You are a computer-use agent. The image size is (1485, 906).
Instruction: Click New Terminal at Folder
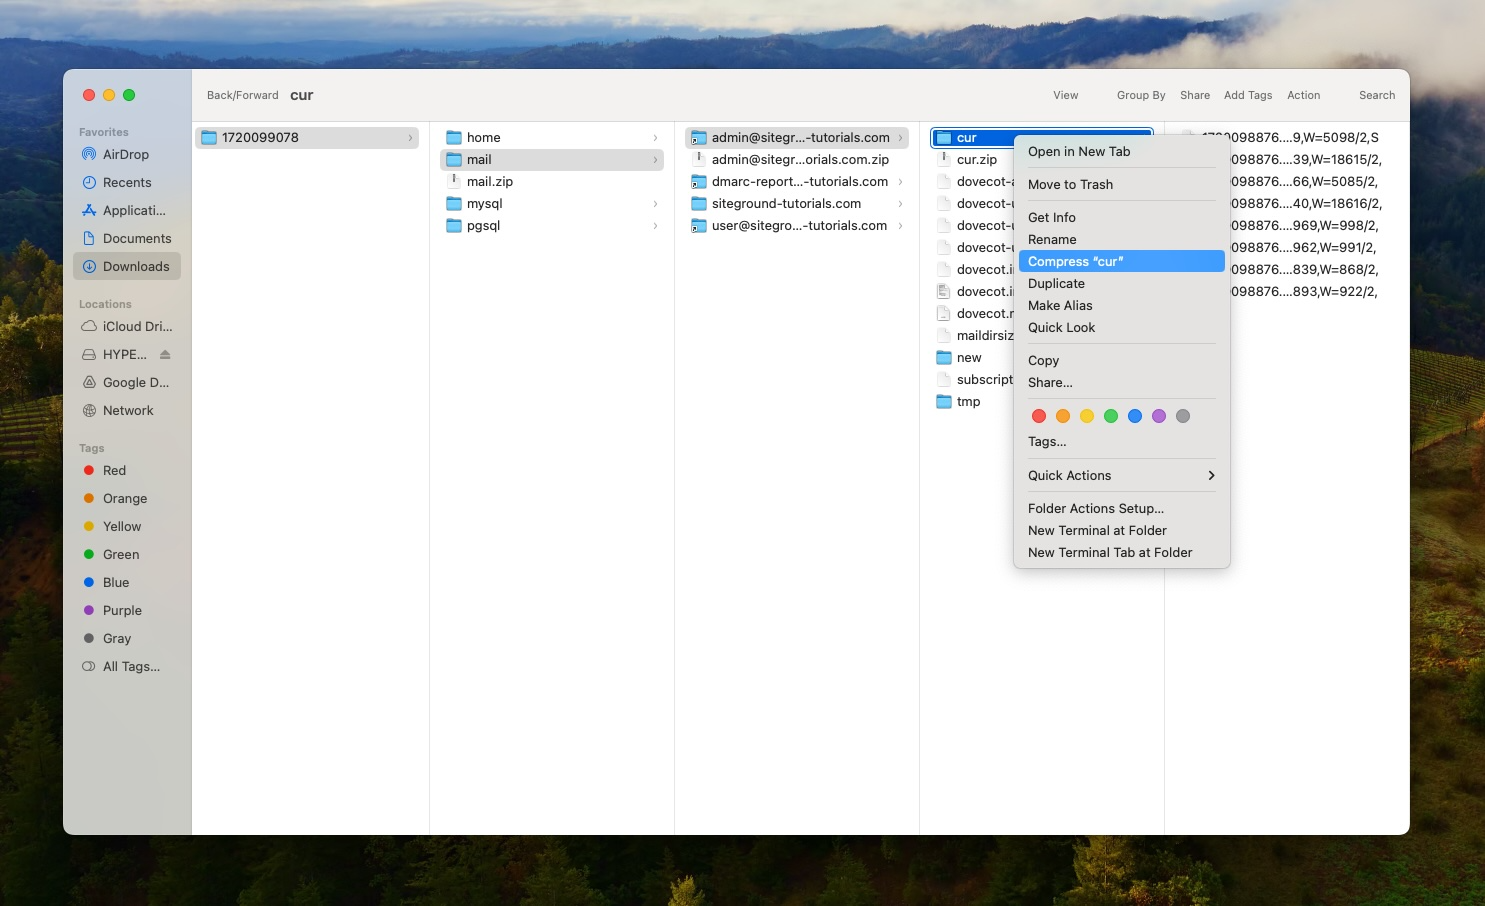[x=1097, y=530]
